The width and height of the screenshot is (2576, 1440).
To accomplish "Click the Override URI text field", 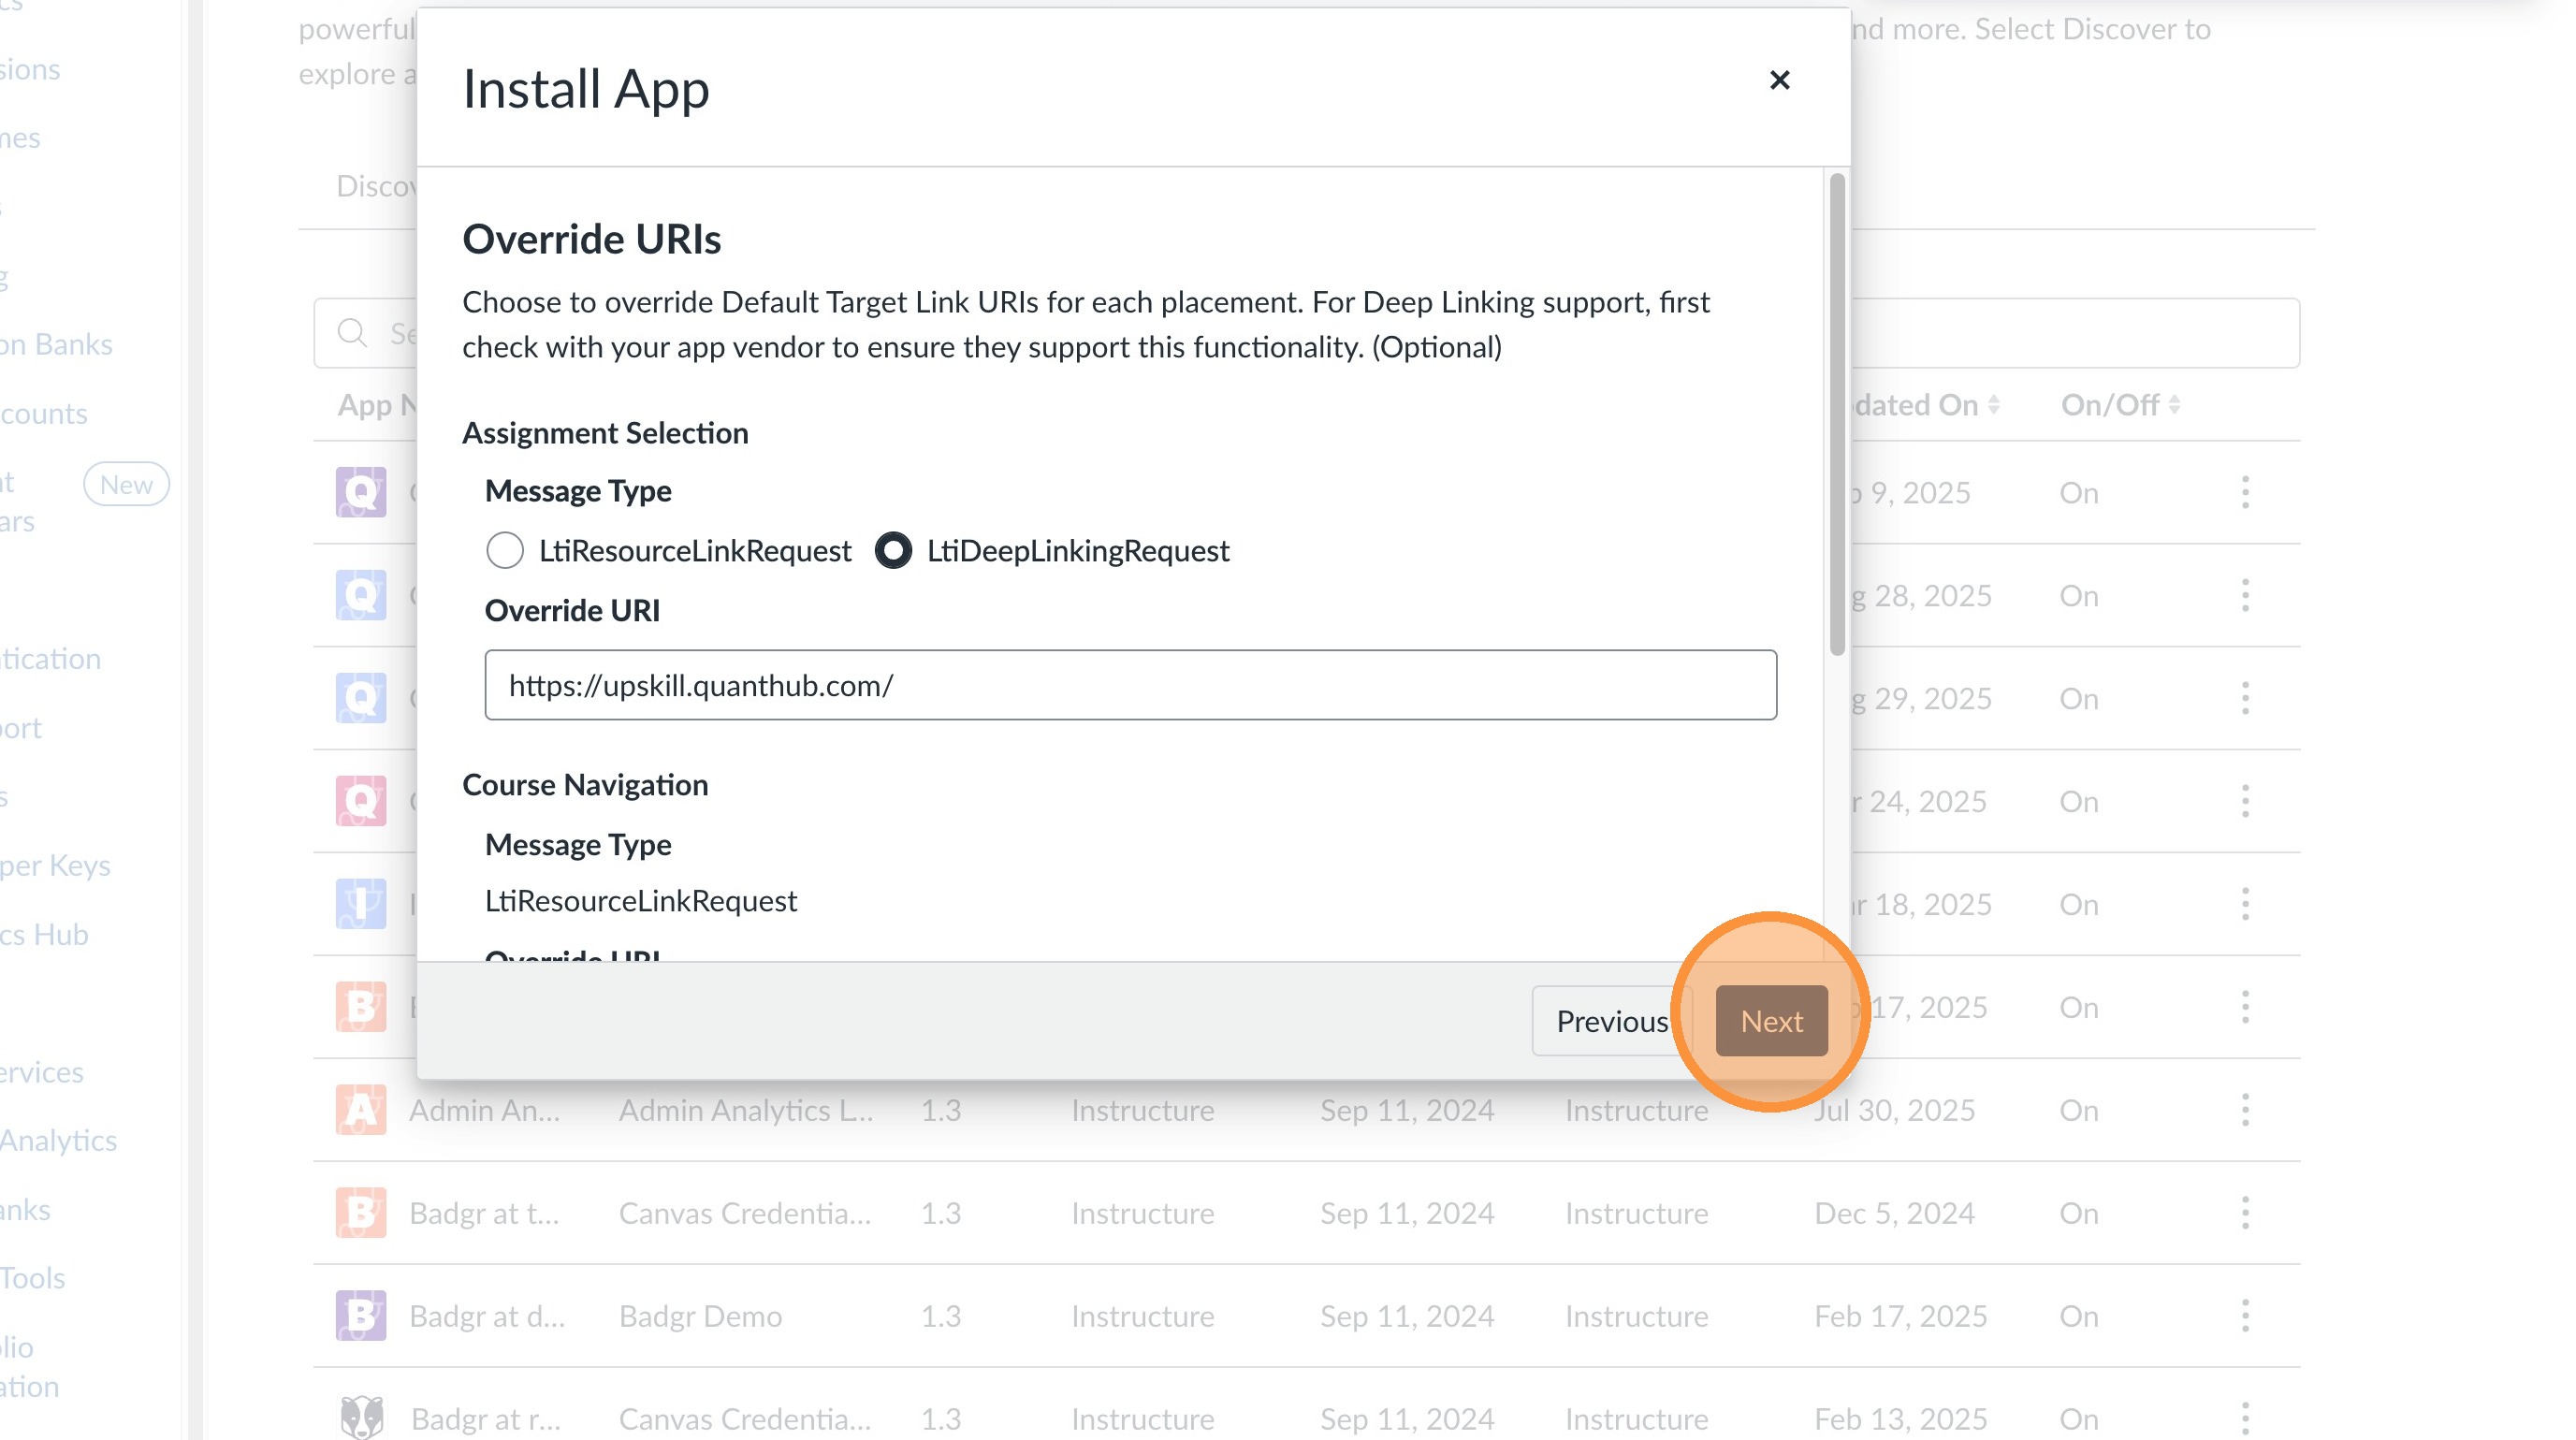I will pyautogui.click(x=1130, y=685).
